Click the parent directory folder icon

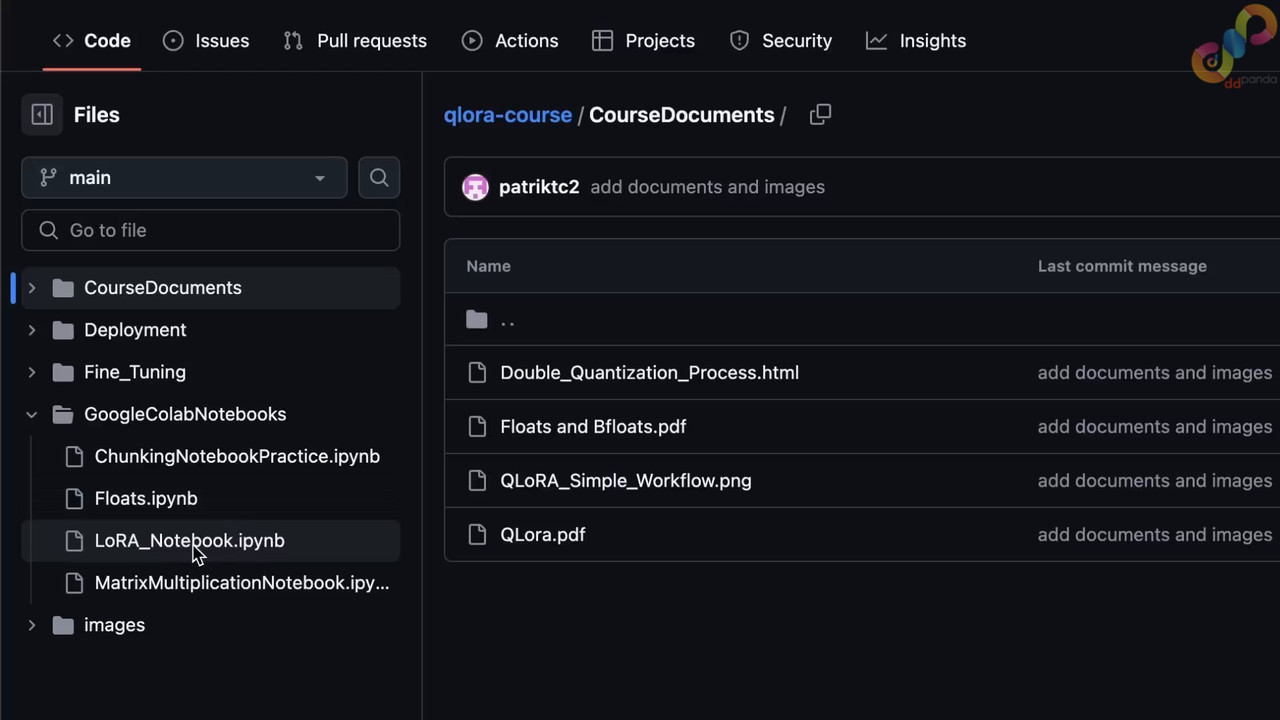coord(477,320)
